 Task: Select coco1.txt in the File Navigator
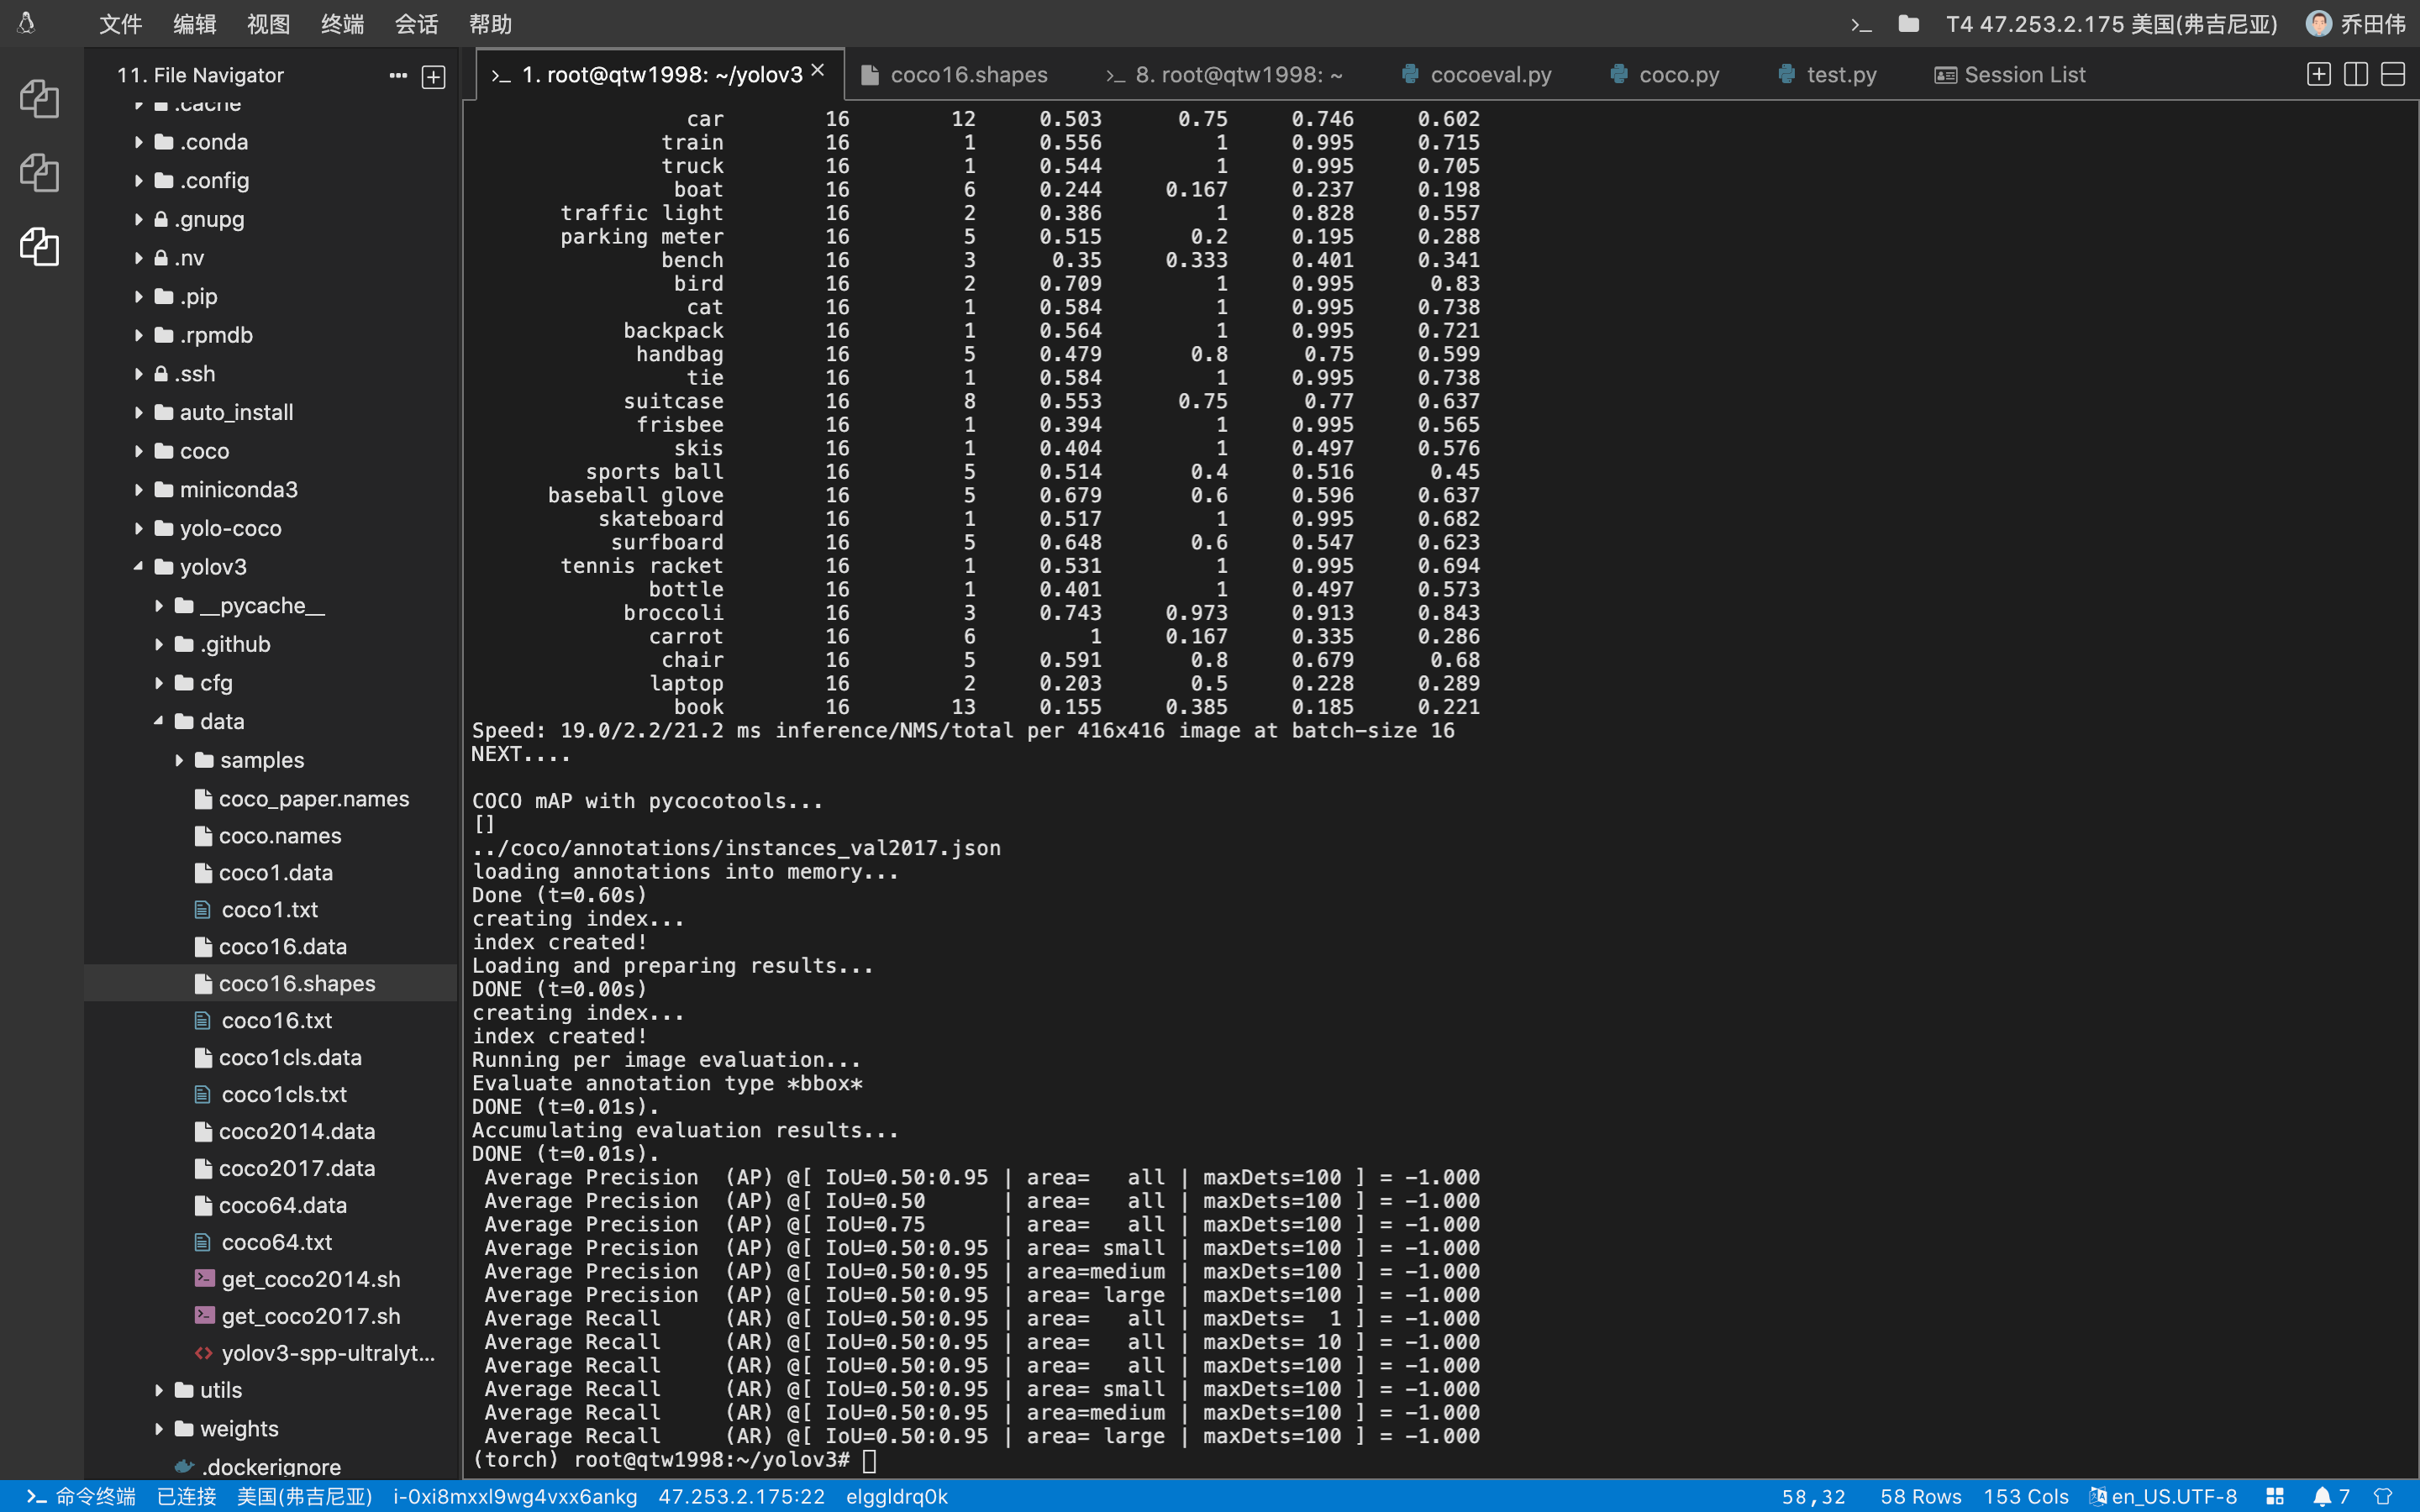[268, 909]
